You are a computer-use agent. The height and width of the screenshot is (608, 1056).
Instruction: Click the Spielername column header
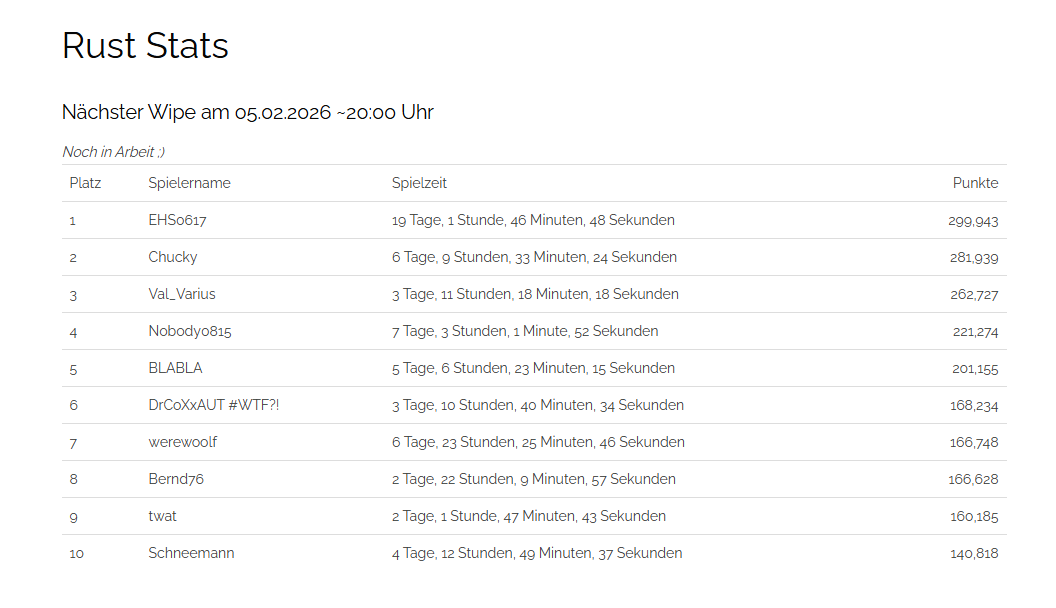(x=189, y=183)
